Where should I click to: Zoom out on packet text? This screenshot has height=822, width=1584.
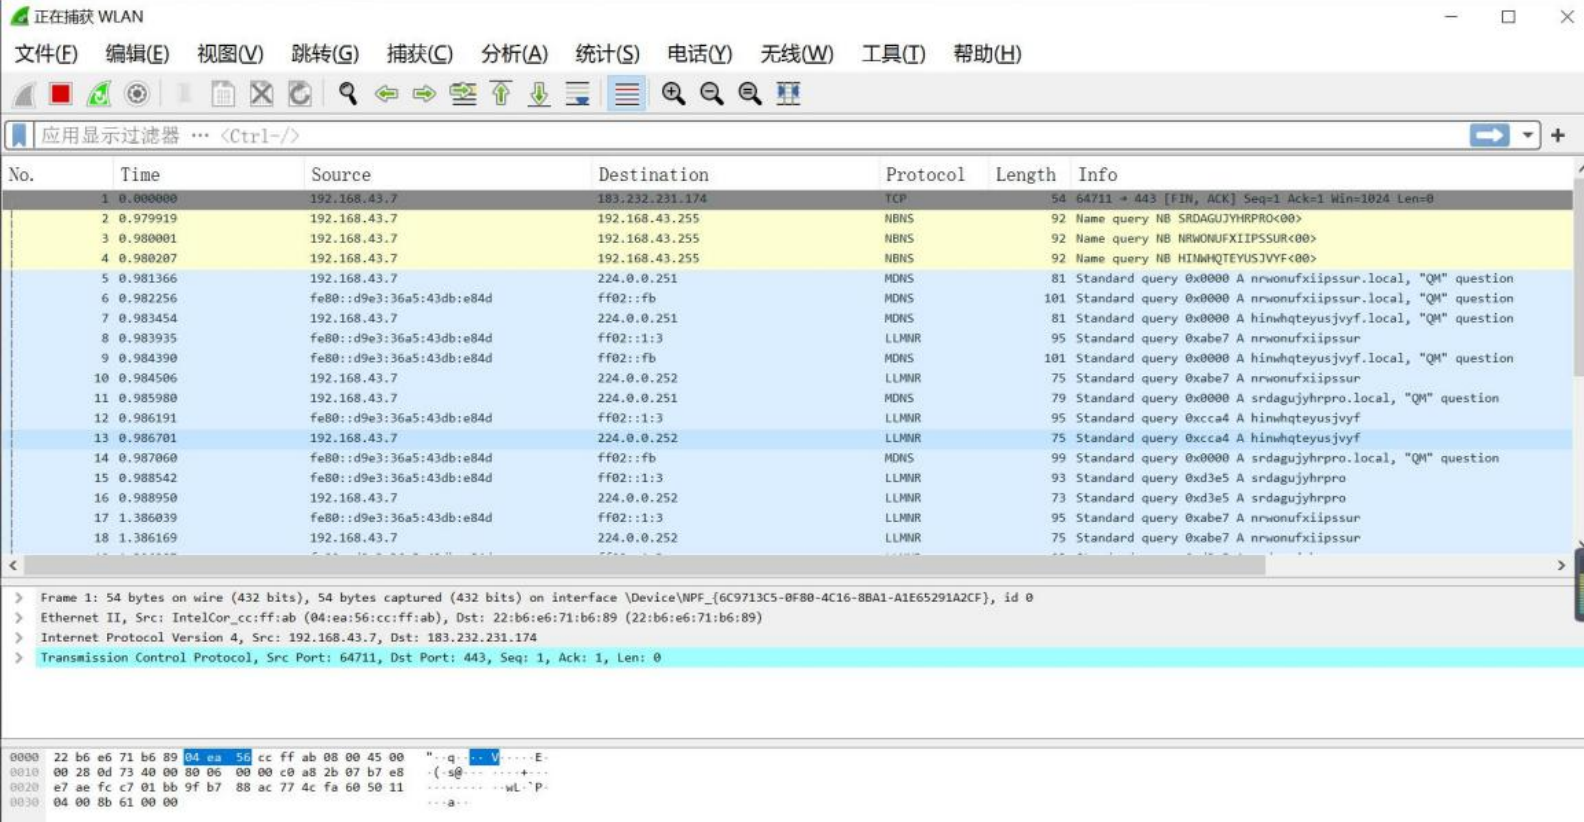pyautogui.click(x=711, y=94)
